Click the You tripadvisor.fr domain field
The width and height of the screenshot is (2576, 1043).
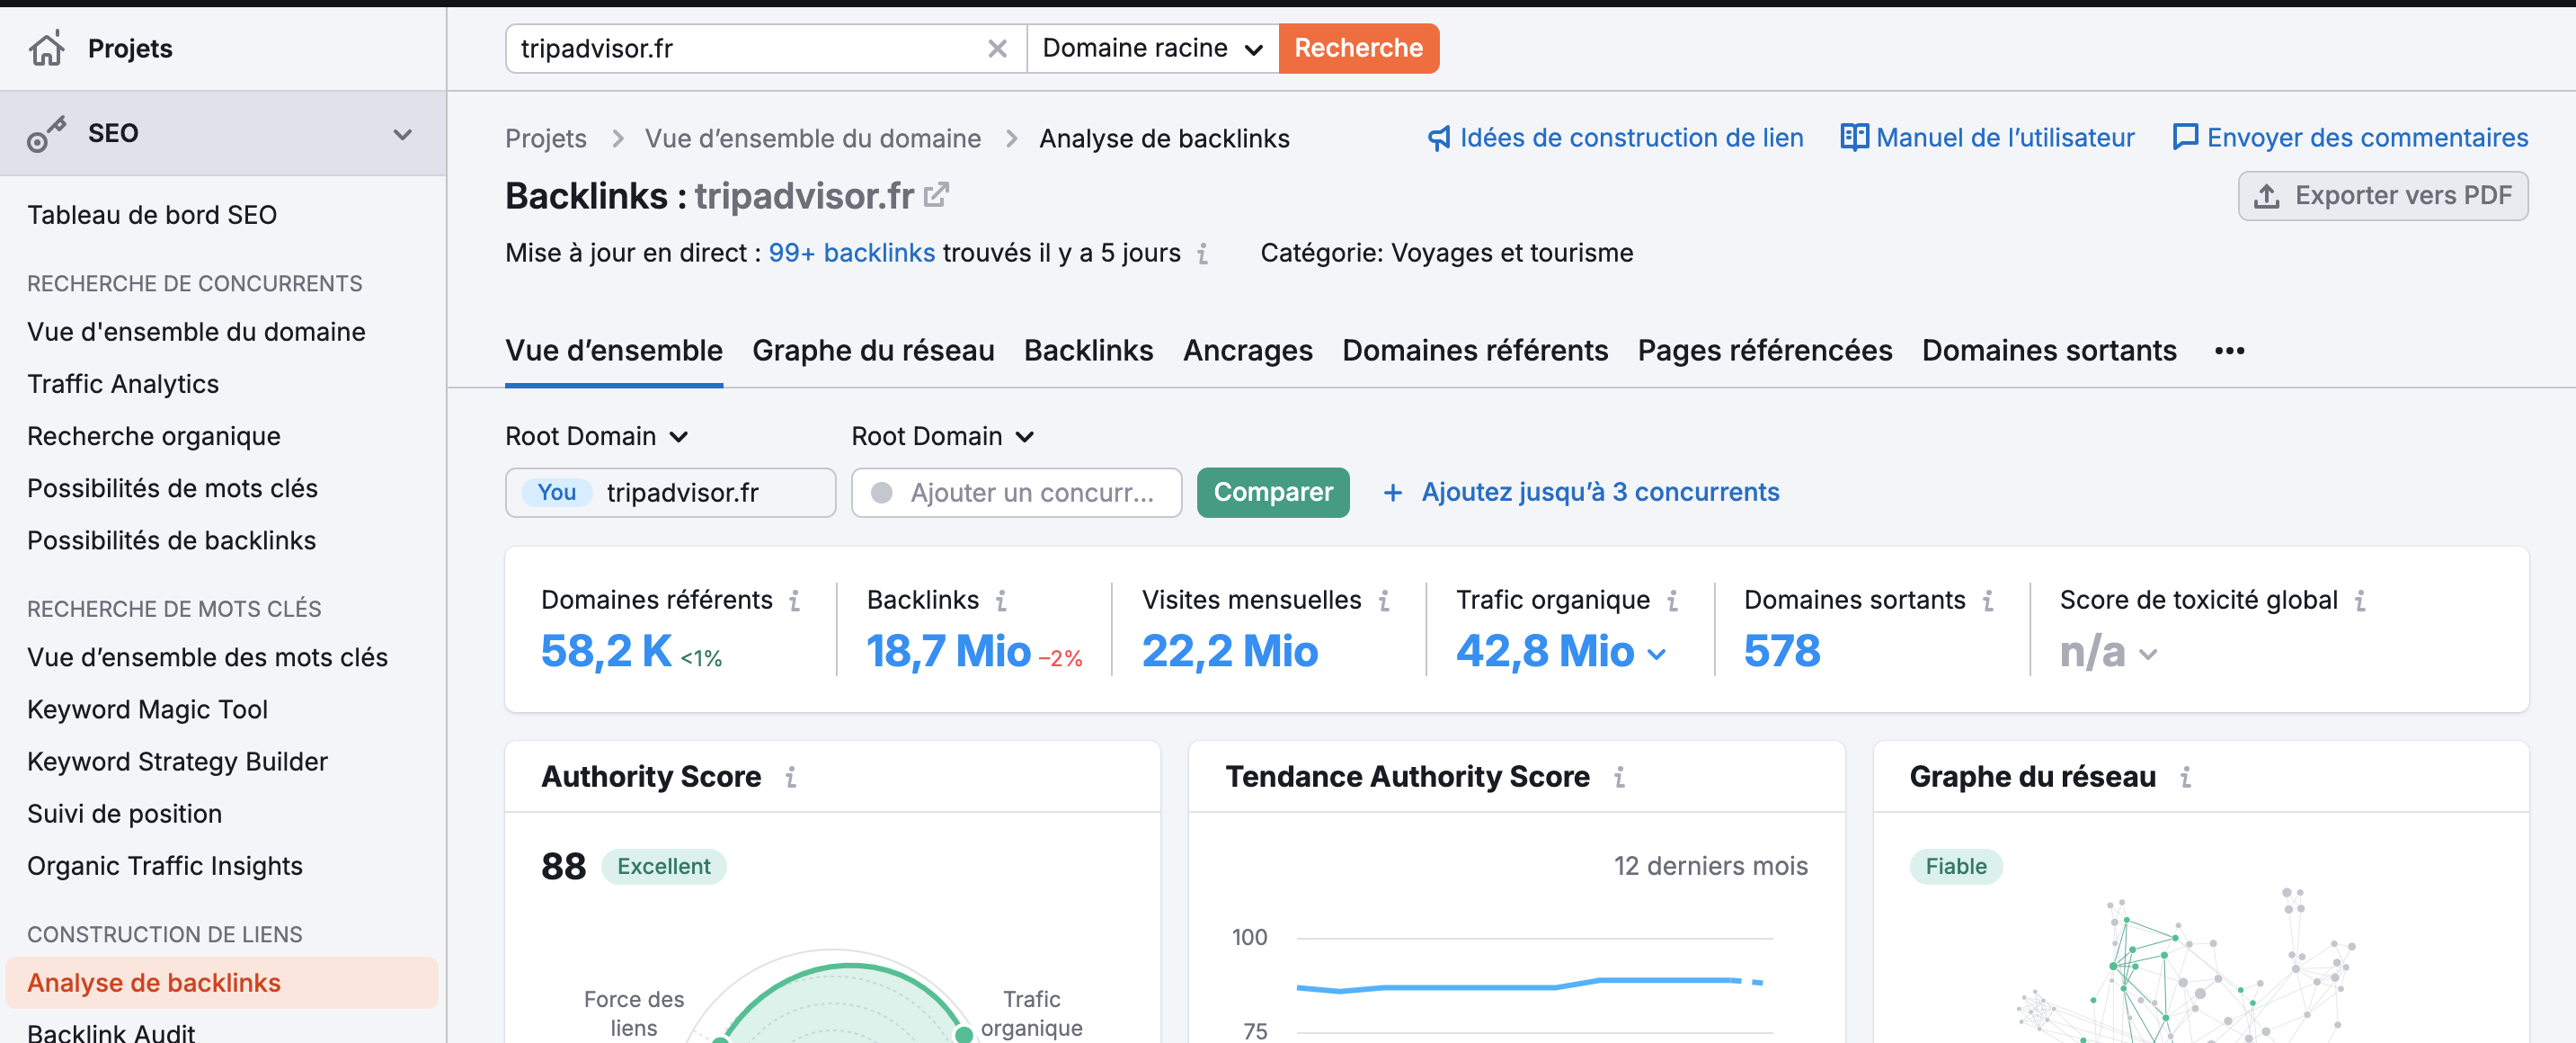click(670, 492)
